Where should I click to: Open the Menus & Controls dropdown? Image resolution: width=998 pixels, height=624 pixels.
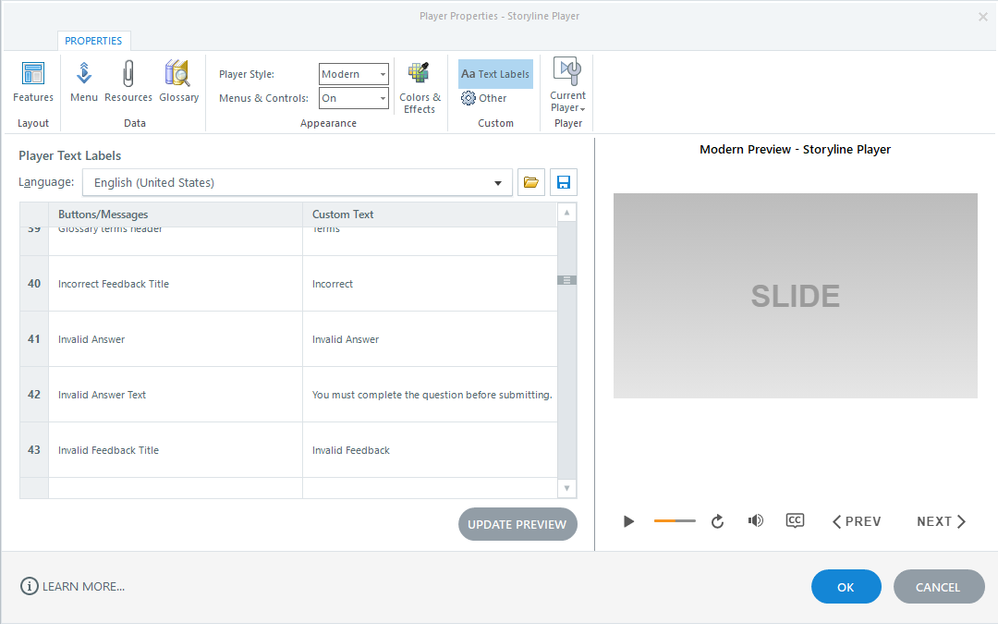point(353,98)
